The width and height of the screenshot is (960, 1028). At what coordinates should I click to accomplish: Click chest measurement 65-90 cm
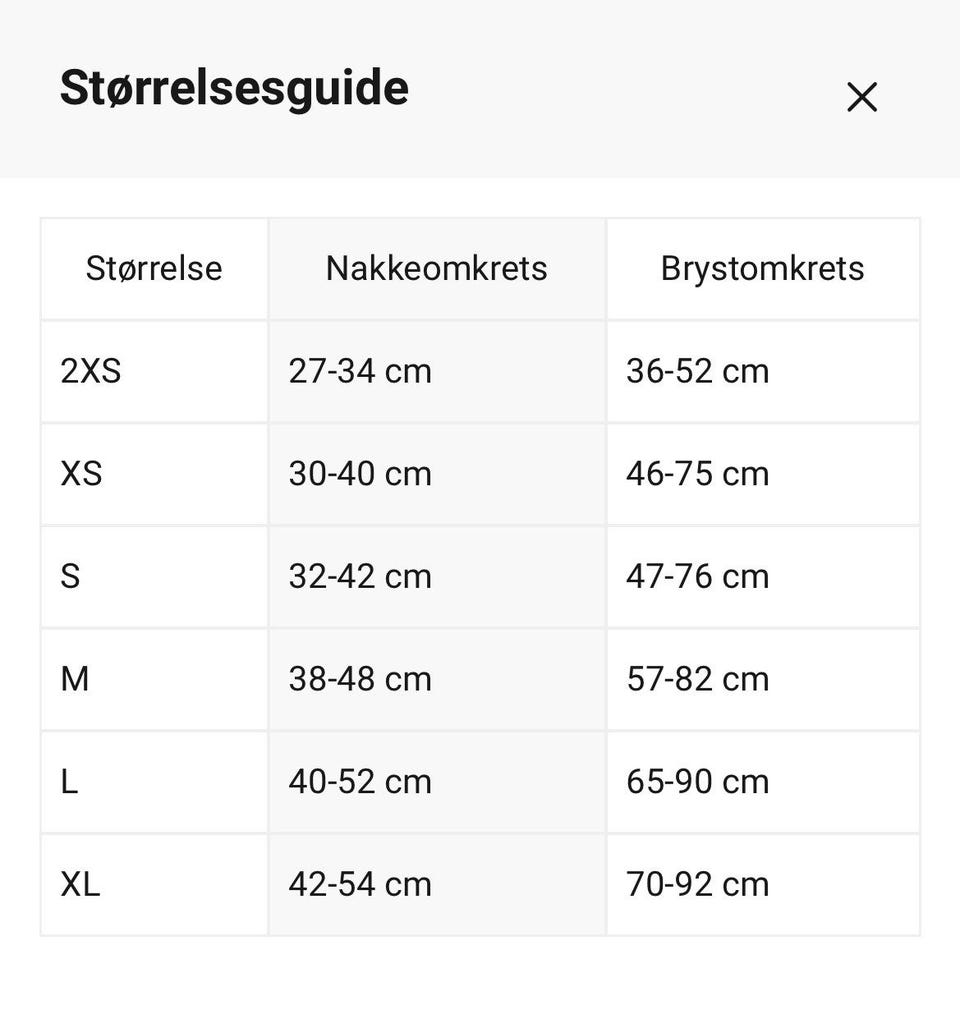pyautogui.click(x=697, y=781)
